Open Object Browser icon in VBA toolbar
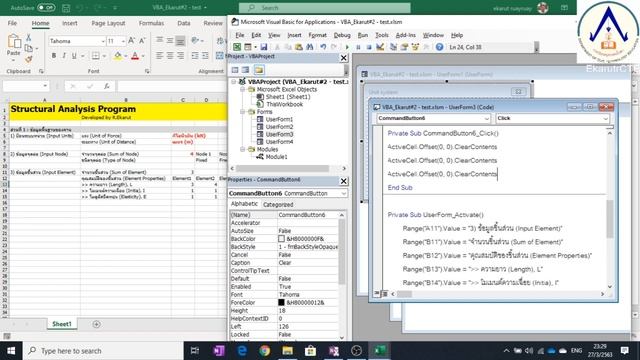 416,47
